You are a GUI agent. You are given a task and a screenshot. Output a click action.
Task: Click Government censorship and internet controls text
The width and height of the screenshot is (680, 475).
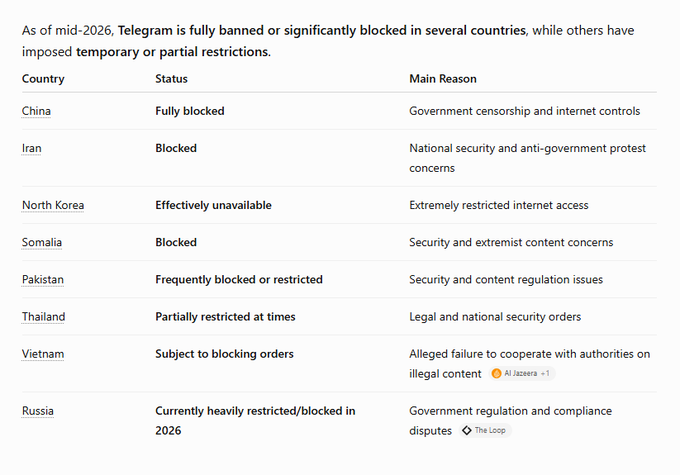(x=525, y=111)
